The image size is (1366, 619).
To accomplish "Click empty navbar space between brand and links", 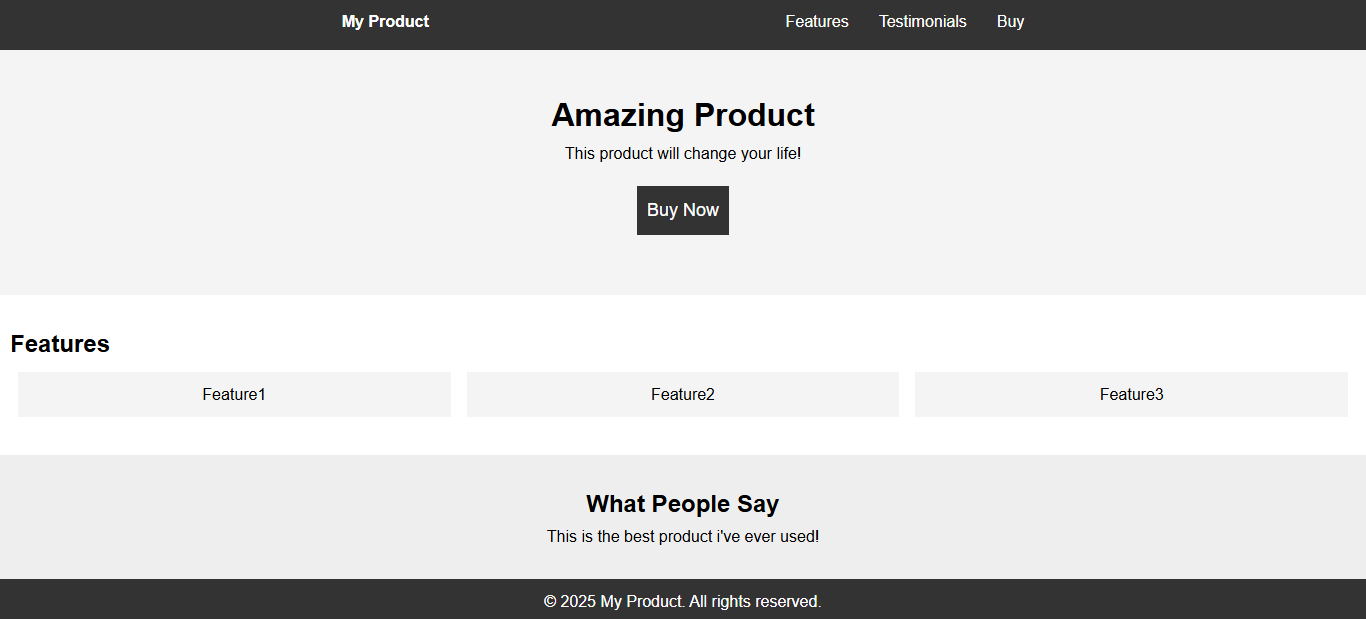I will click(x=600, y=22).
